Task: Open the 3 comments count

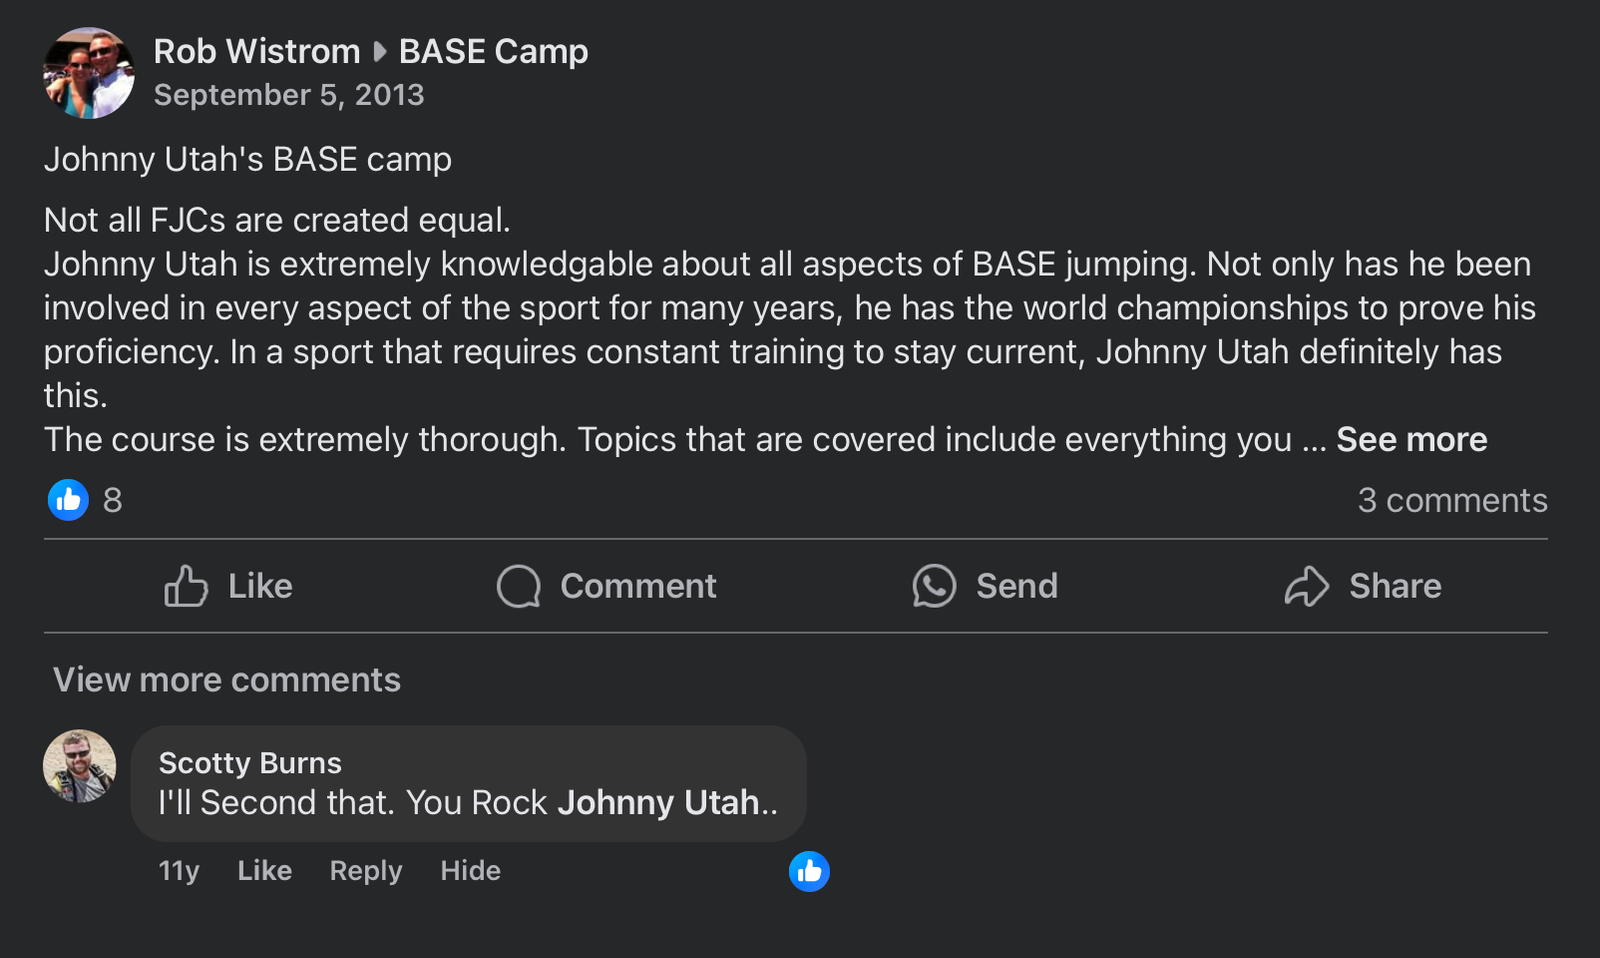Action: (x=1452, y=500)
